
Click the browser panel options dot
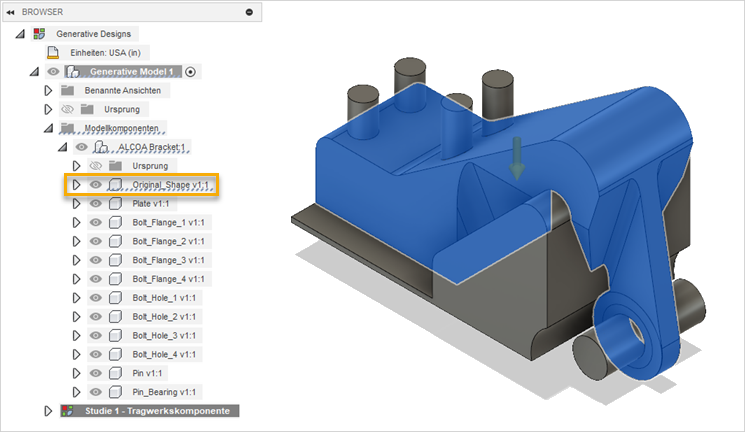pos(249,12)
